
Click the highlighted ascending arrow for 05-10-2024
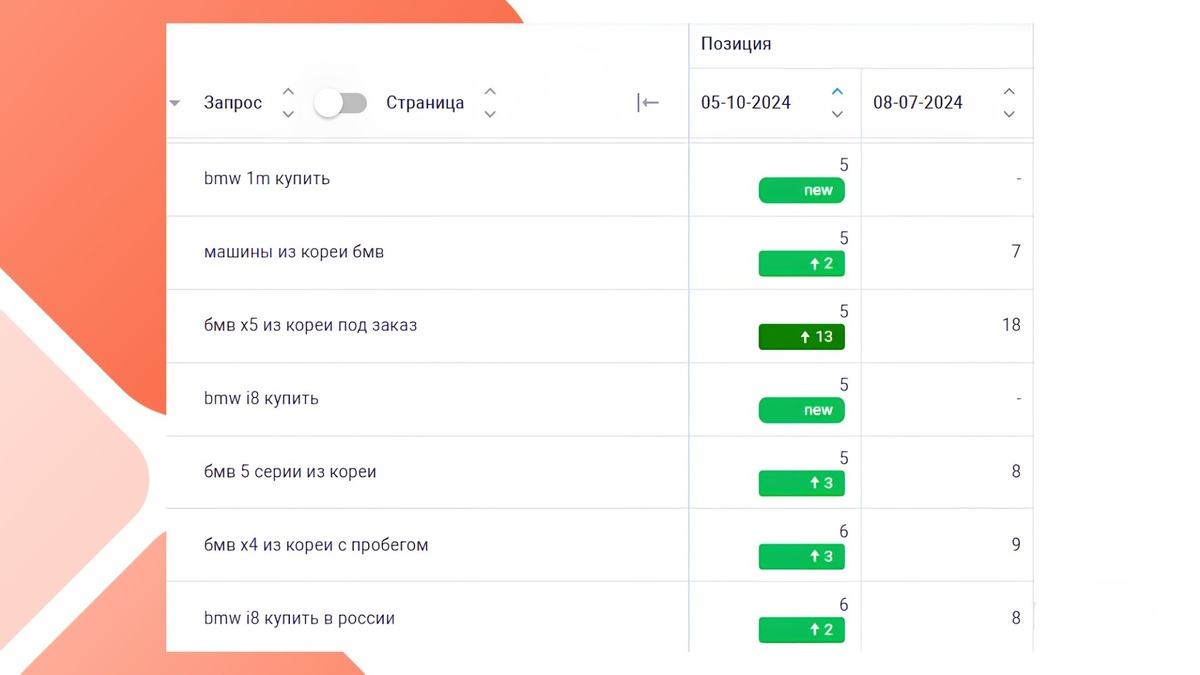(837, 90)
